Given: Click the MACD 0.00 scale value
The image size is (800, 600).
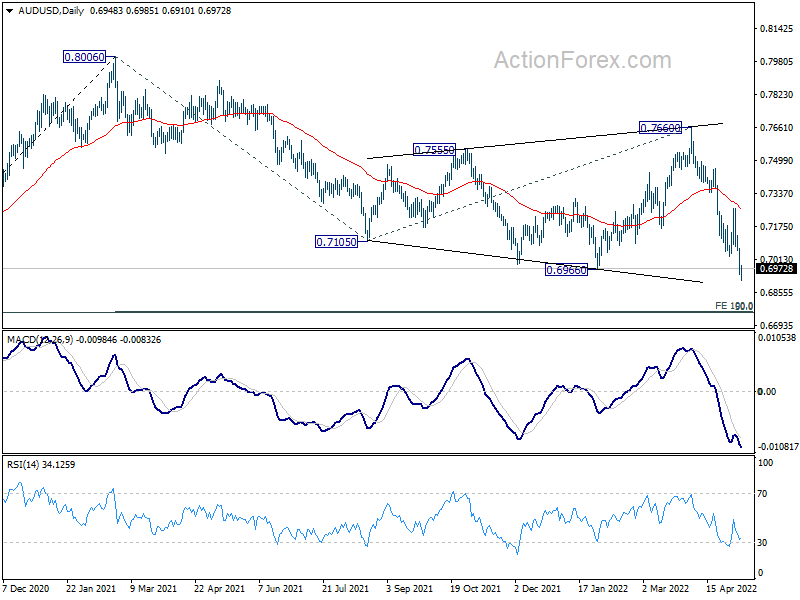Looking at the screenshot, I should coord(767,391).
